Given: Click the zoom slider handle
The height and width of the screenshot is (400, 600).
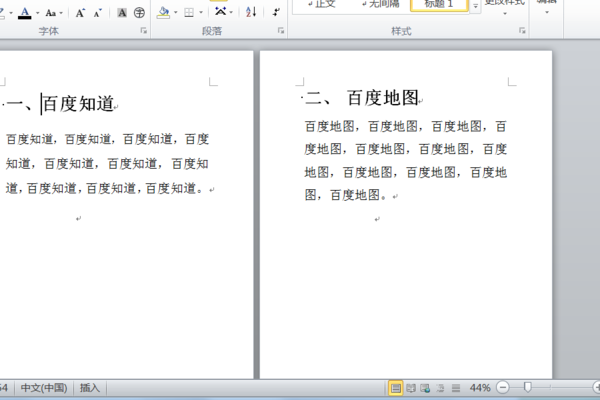Looking at the screenshot, I should [528, 387].
